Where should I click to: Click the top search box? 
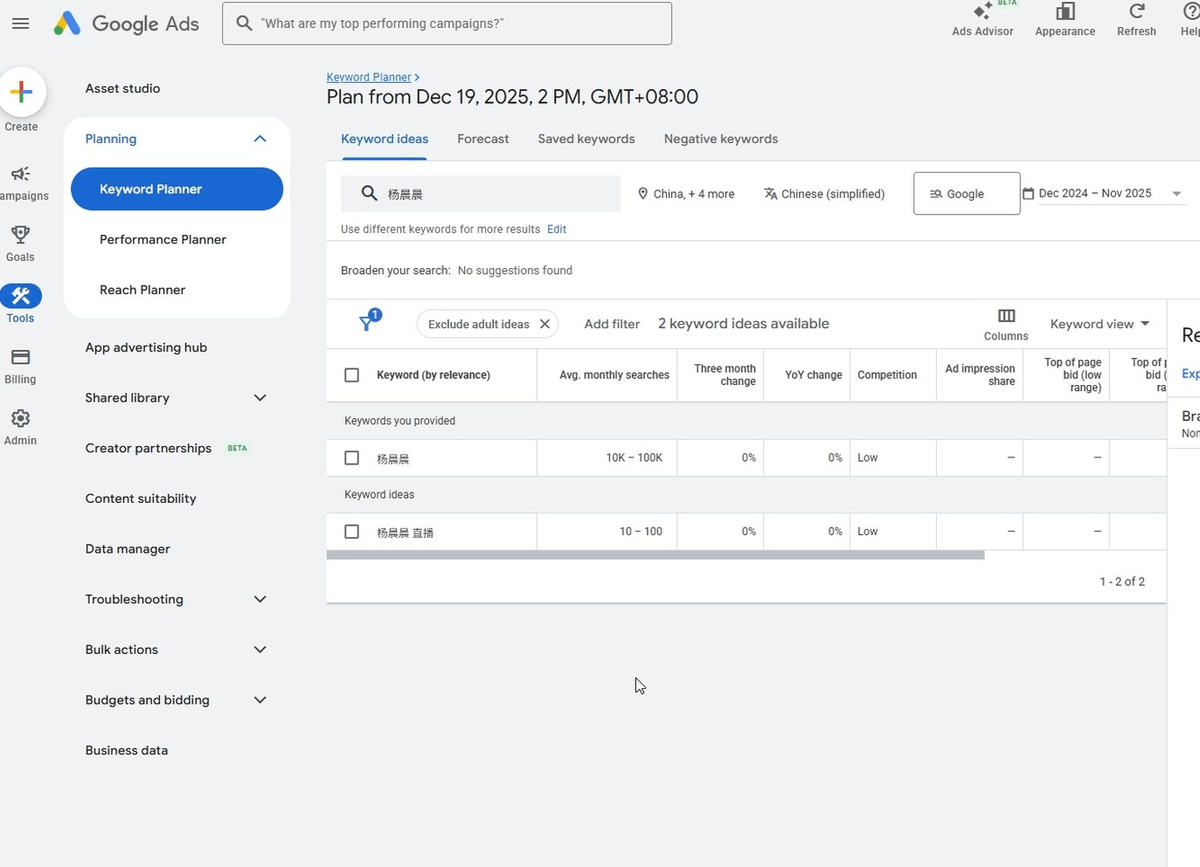[447, 23]
